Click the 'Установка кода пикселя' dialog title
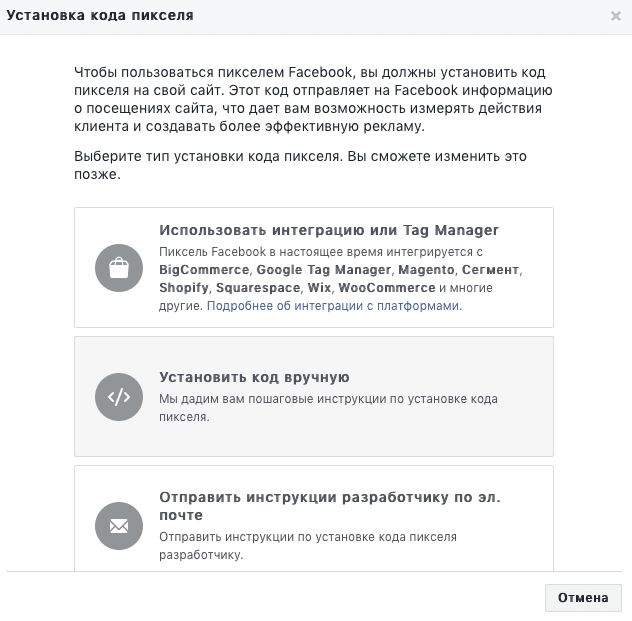This screenshot has width=632, height=621. (x=100, y=15)
